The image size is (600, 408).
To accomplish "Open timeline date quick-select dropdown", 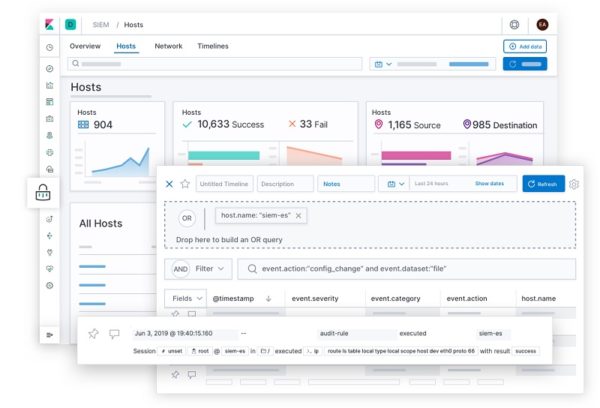I will coord(395,184).
